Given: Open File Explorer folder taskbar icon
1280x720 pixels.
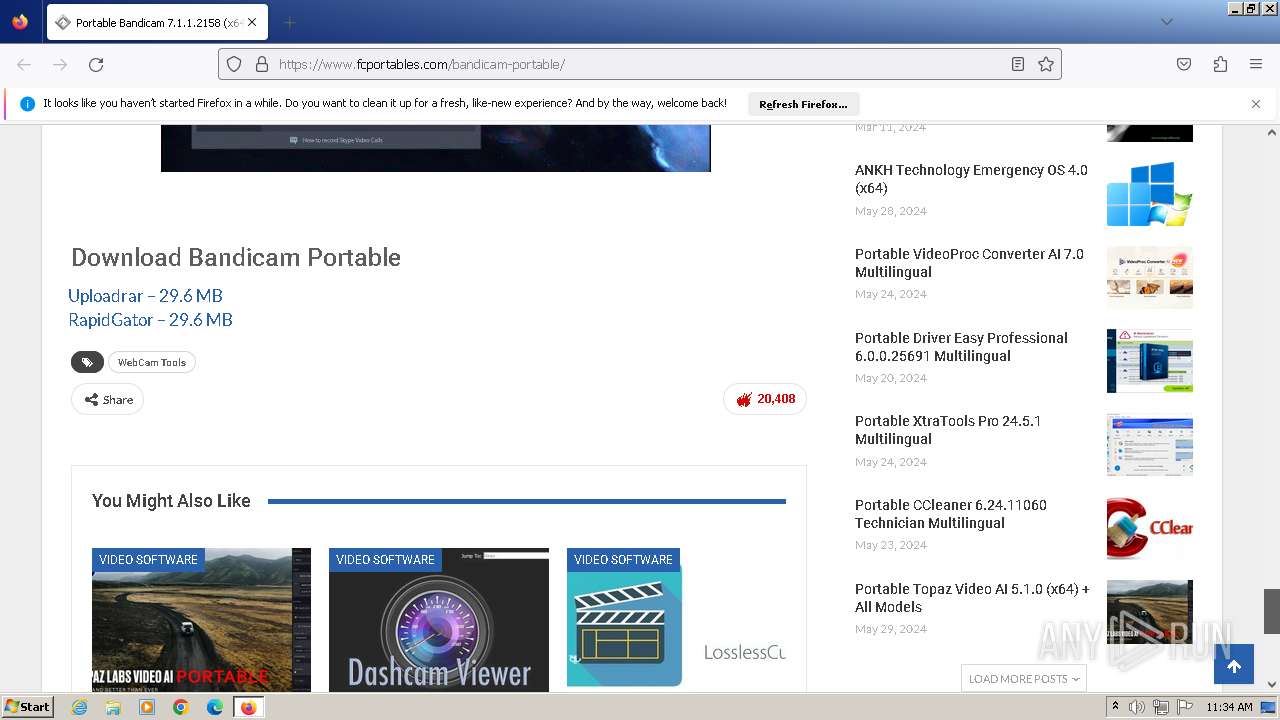Looking at the screenshot, I should click(113, 707).
